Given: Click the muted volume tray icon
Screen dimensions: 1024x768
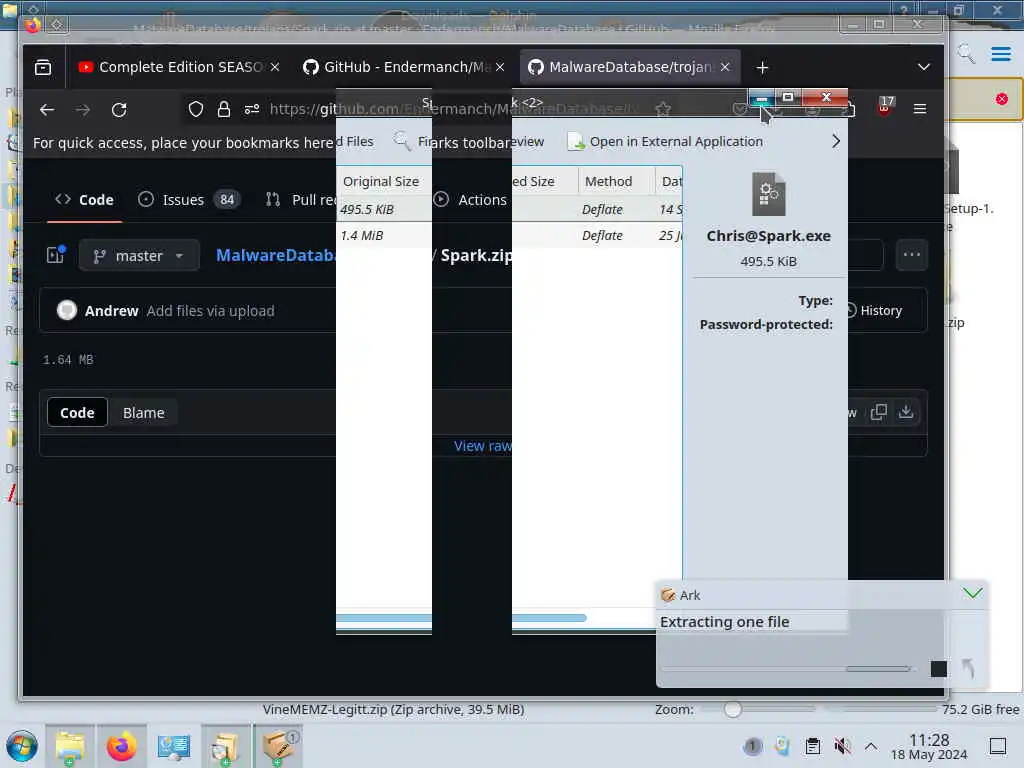Looking at the screenshot, I should coord(842,746).
